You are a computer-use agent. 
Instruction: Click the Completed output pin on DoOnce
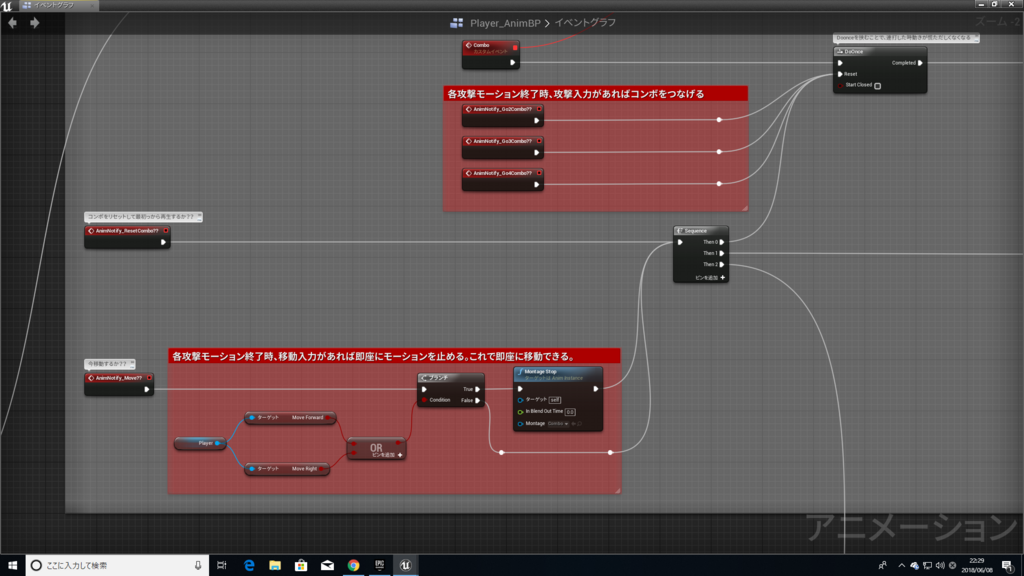coord(920,63)
